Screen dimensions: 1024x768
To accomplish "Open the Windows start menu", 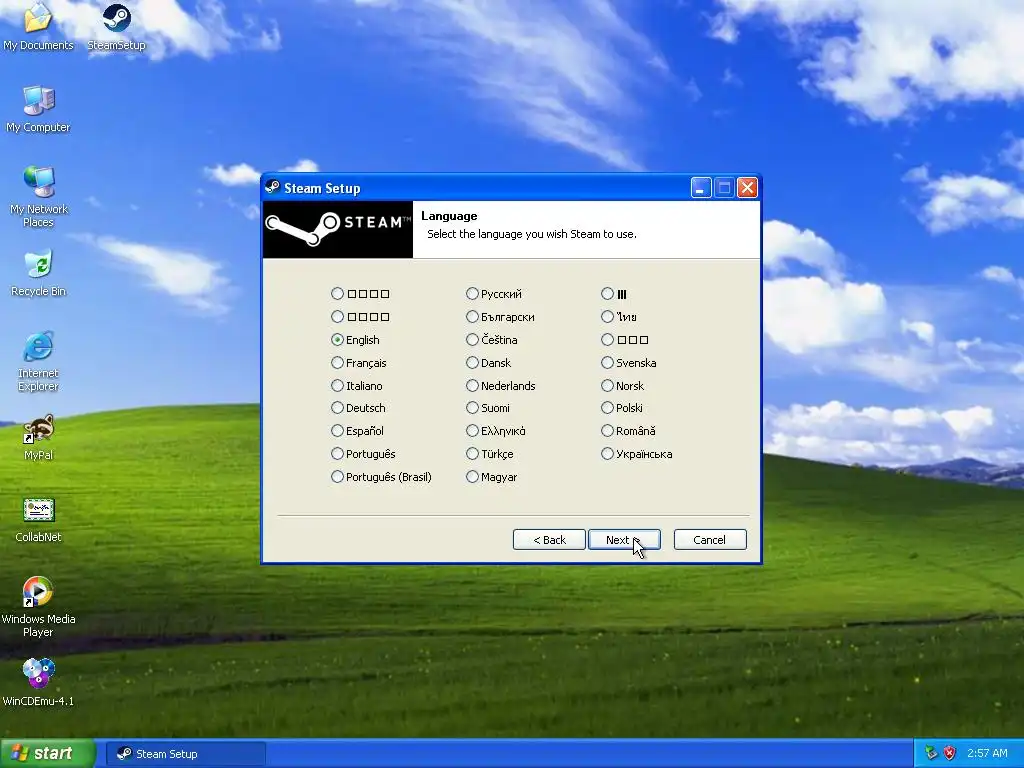I will click(47, 753).
